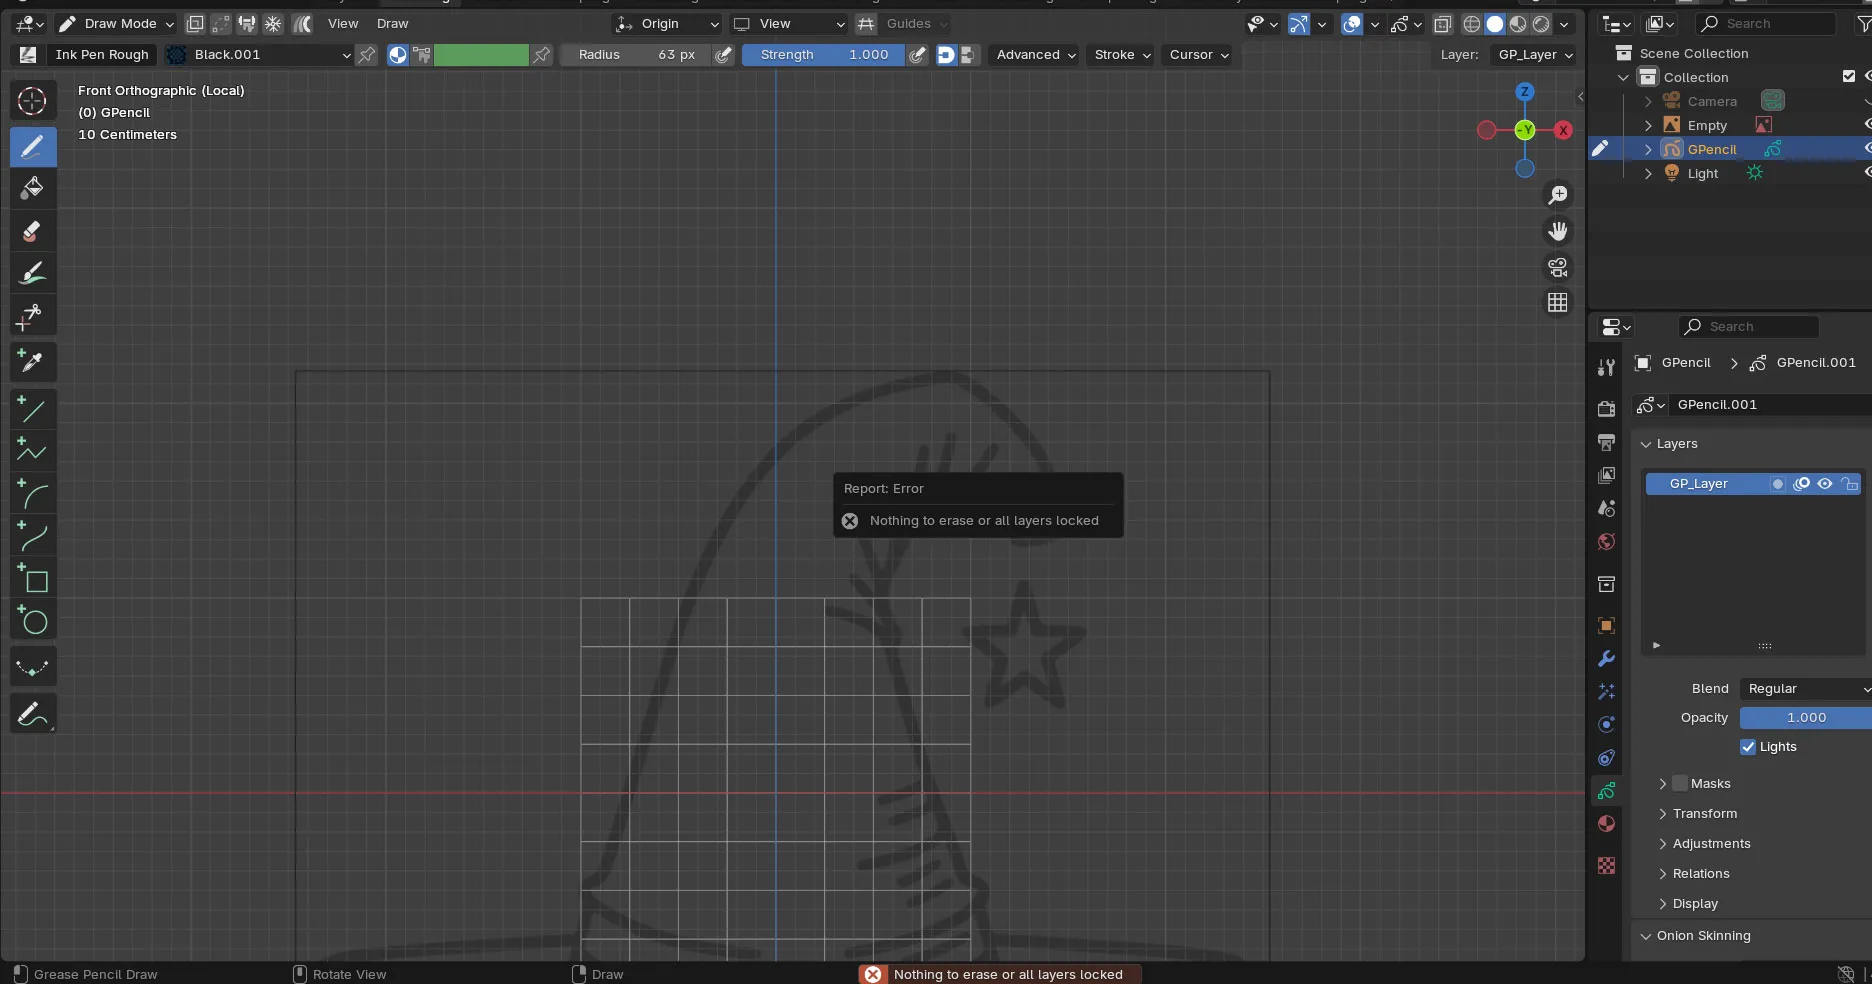Toggle strength pen pressure button
The width and height of the screenshot is (1872, 984).
[917, 55]
